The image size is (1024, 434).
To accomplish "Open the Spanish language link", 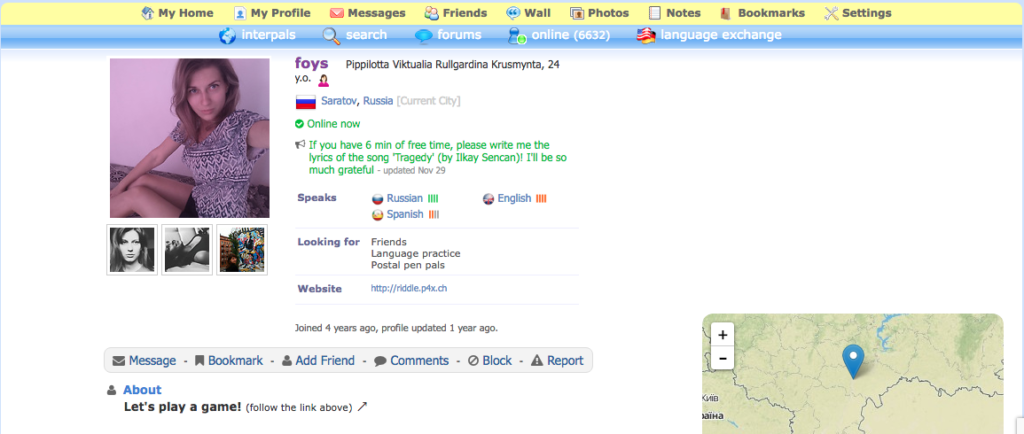I will coord(405,215).
